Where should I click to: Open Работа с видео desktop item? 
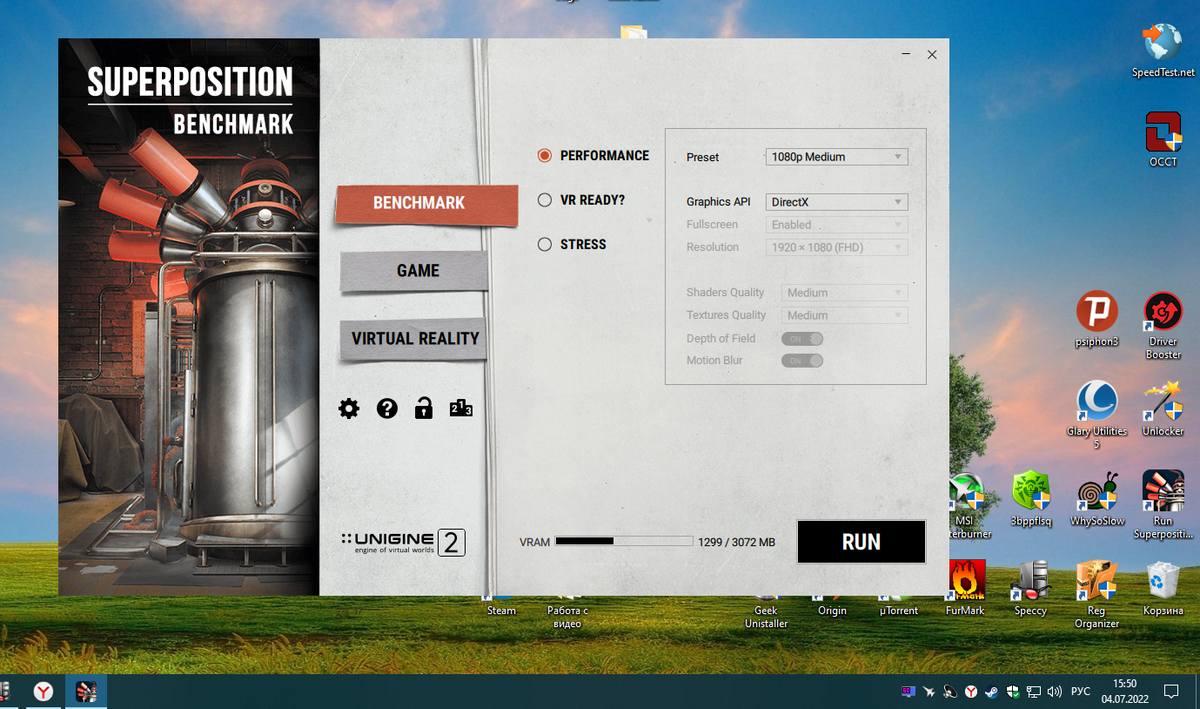coord(567,617)
